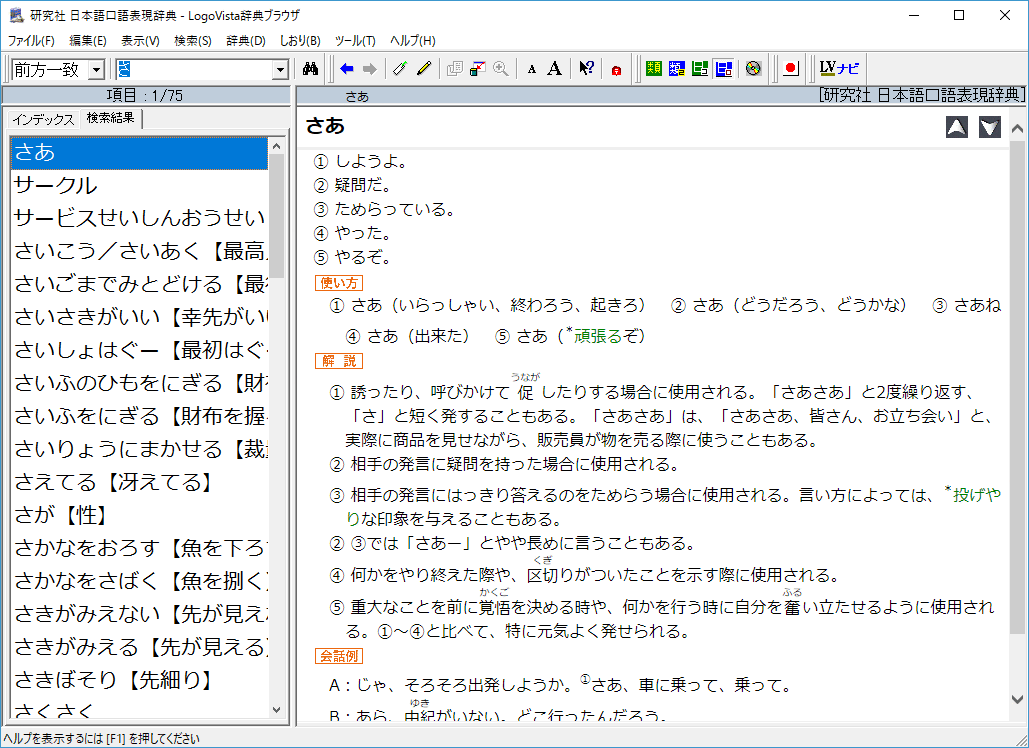The height and width of the screenshot is (748, 1029).
Task: Click the 会話例 section label
Action: [x=339, y=655]
